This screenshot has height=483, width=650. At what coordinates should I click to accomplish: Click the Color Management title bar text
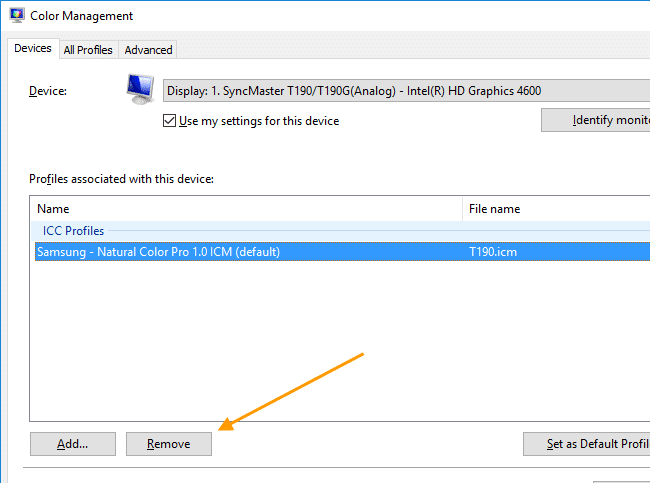point(82,16)
